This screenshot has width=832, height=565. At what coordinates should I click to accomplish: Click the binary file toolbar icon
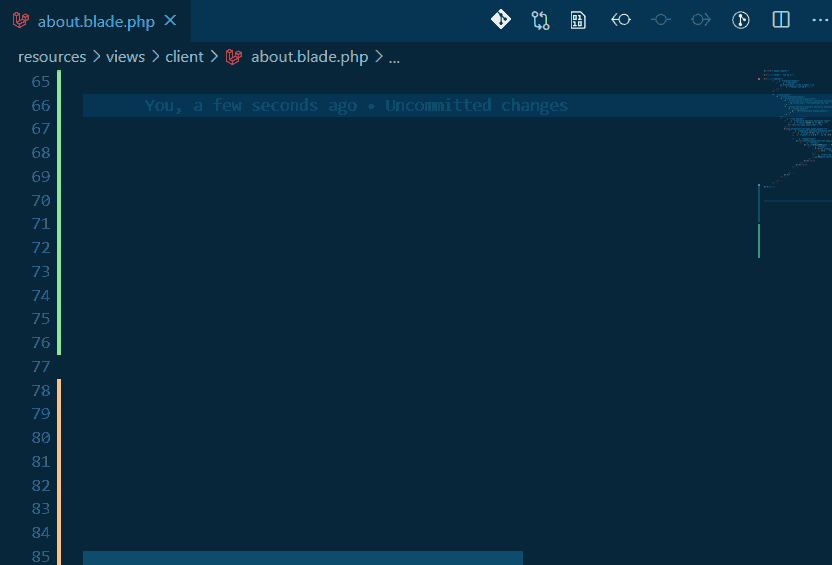click(x=578, y=20)
